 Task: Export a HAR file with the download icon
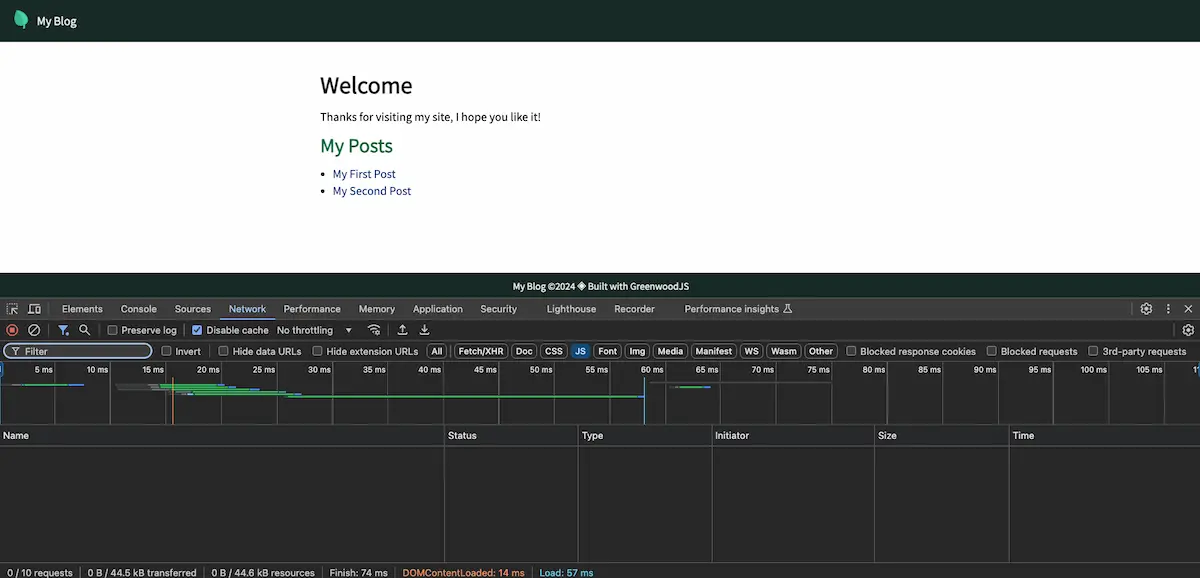(x=424, y=330)
